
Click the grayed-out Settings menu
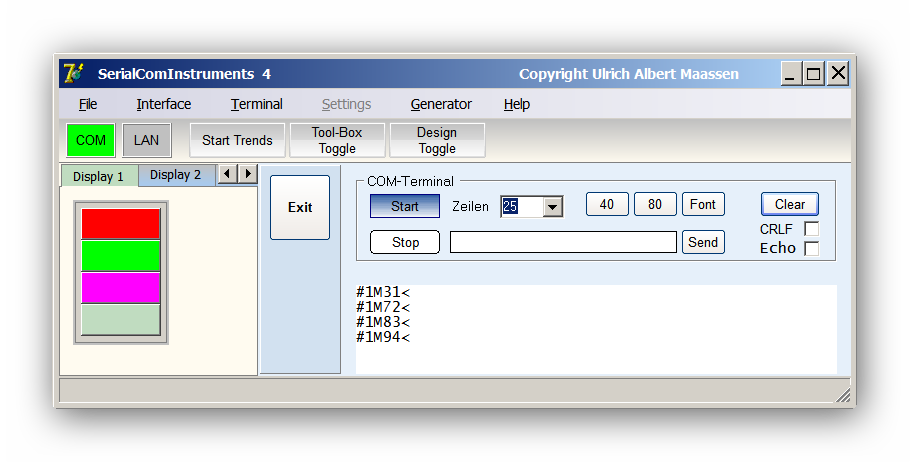pos(346,104)
